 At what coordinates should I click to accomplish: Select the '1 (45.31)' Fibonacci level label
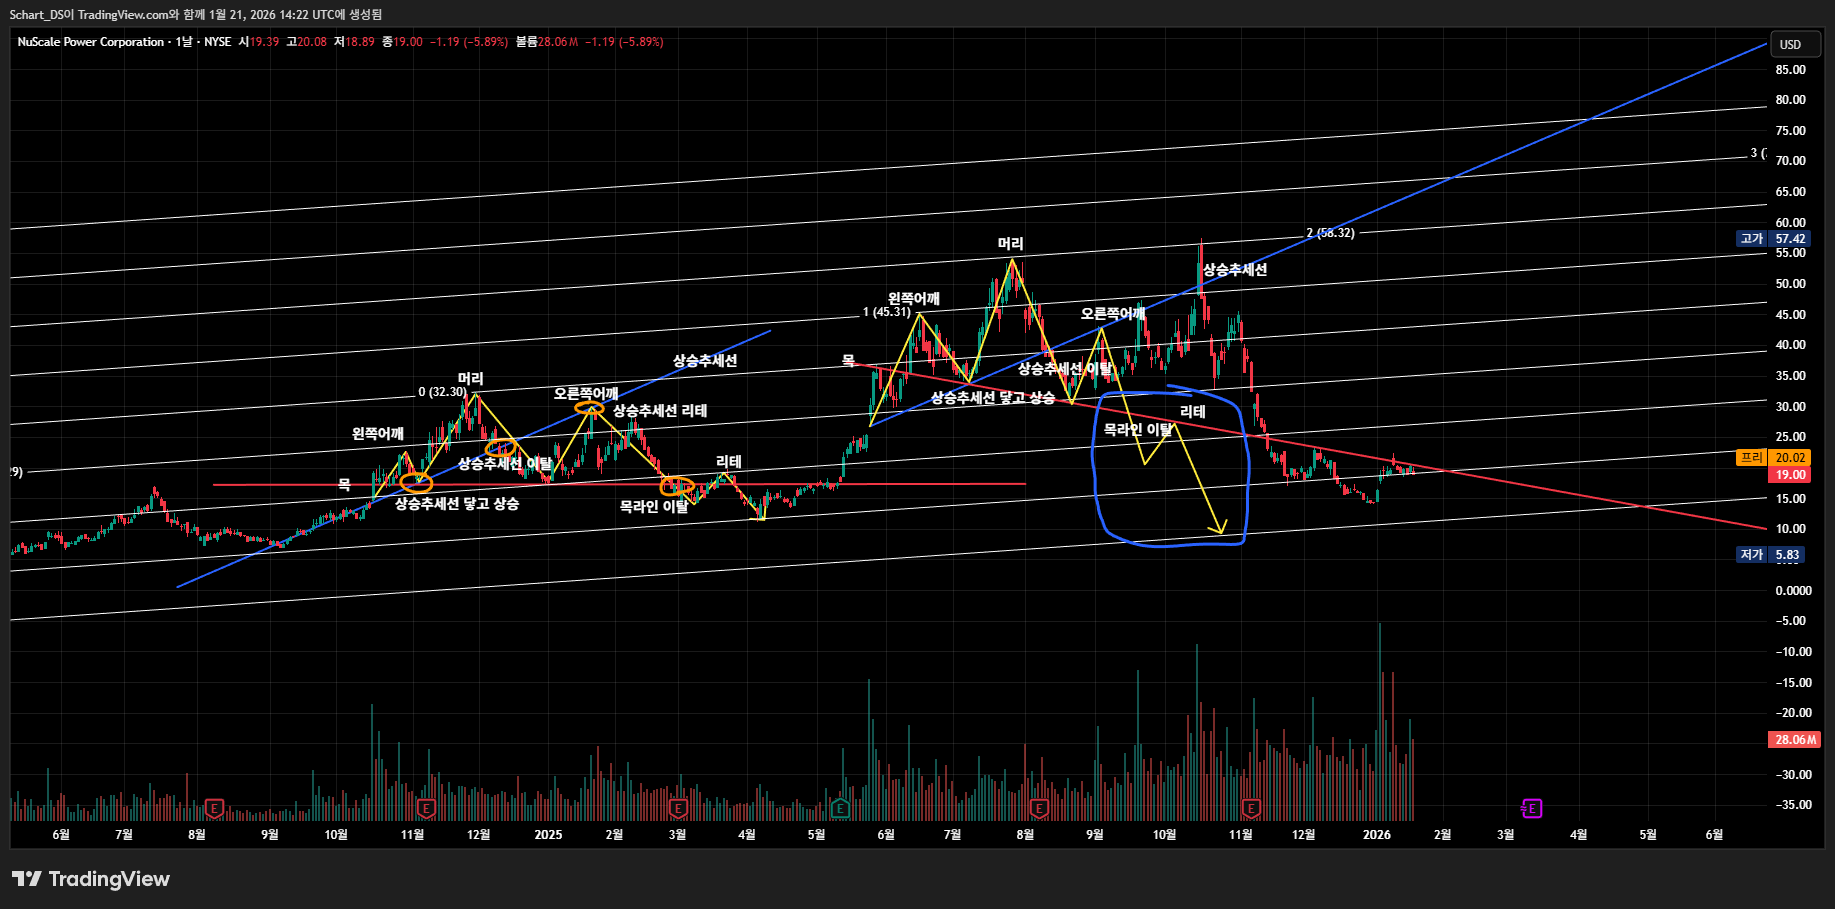click(x=887, y=312)
